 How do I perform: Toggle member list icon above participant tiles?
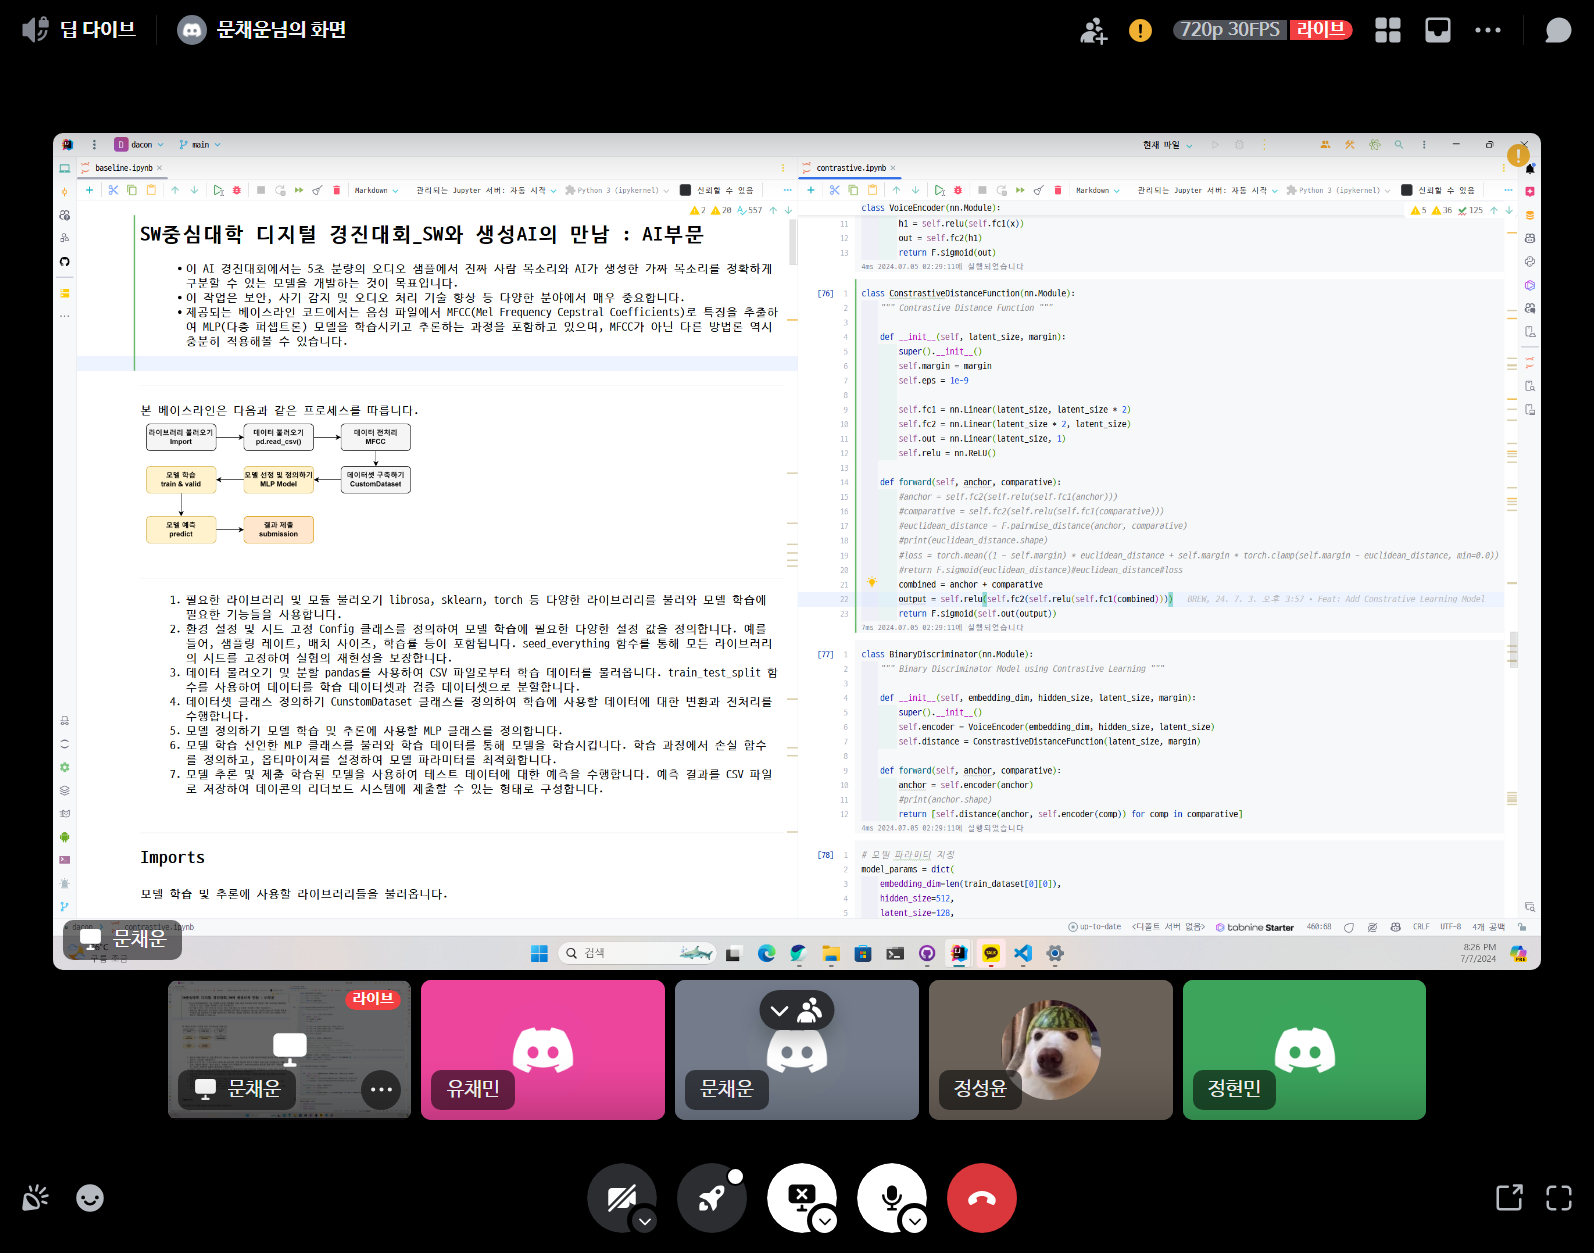810,1011
